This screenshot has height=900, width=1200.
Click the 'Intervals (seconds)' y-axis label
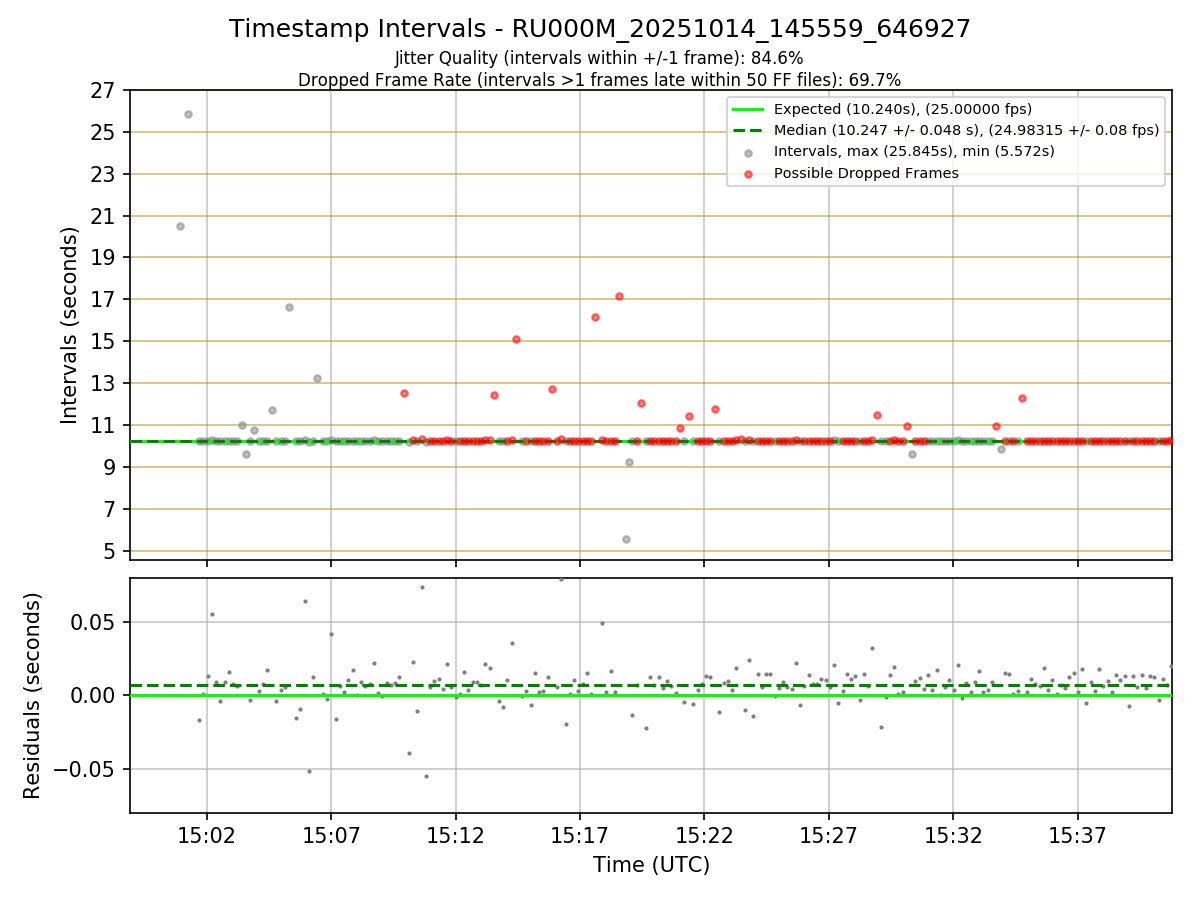click(70, 325)
